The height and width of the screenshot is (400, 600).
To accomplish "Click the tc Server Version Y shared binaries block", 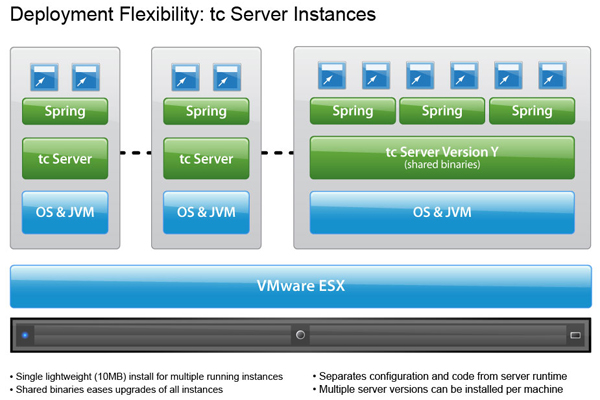I will pyautogui.click(x=442, y=158).
